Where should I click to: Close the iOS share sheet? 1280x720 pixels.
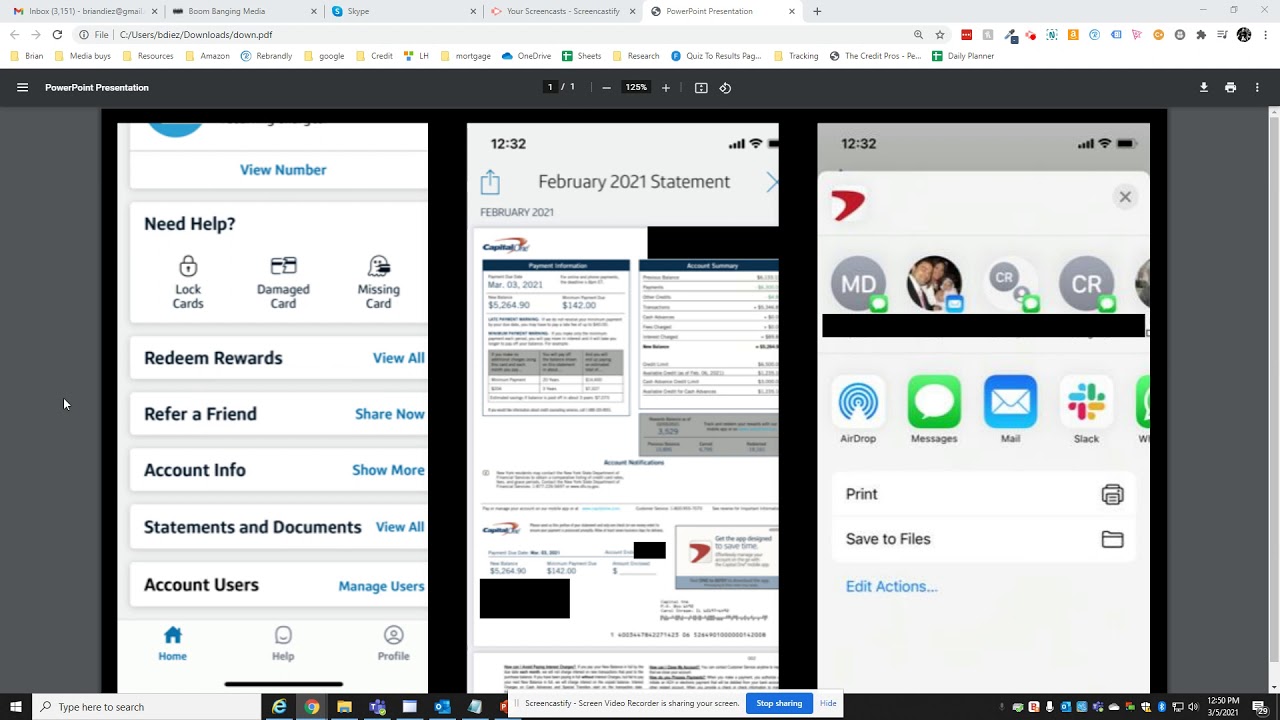[1125, 197]
